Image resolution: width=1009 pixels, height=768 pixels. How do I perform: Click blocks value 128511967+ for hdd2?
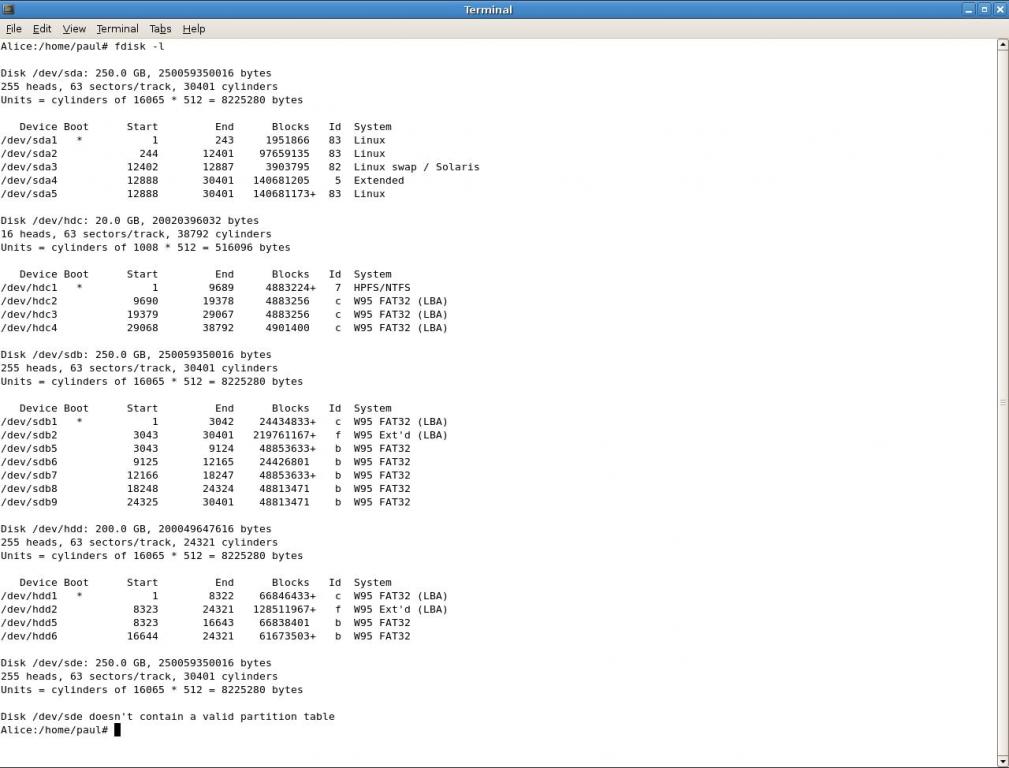click(x=284, y=610)
